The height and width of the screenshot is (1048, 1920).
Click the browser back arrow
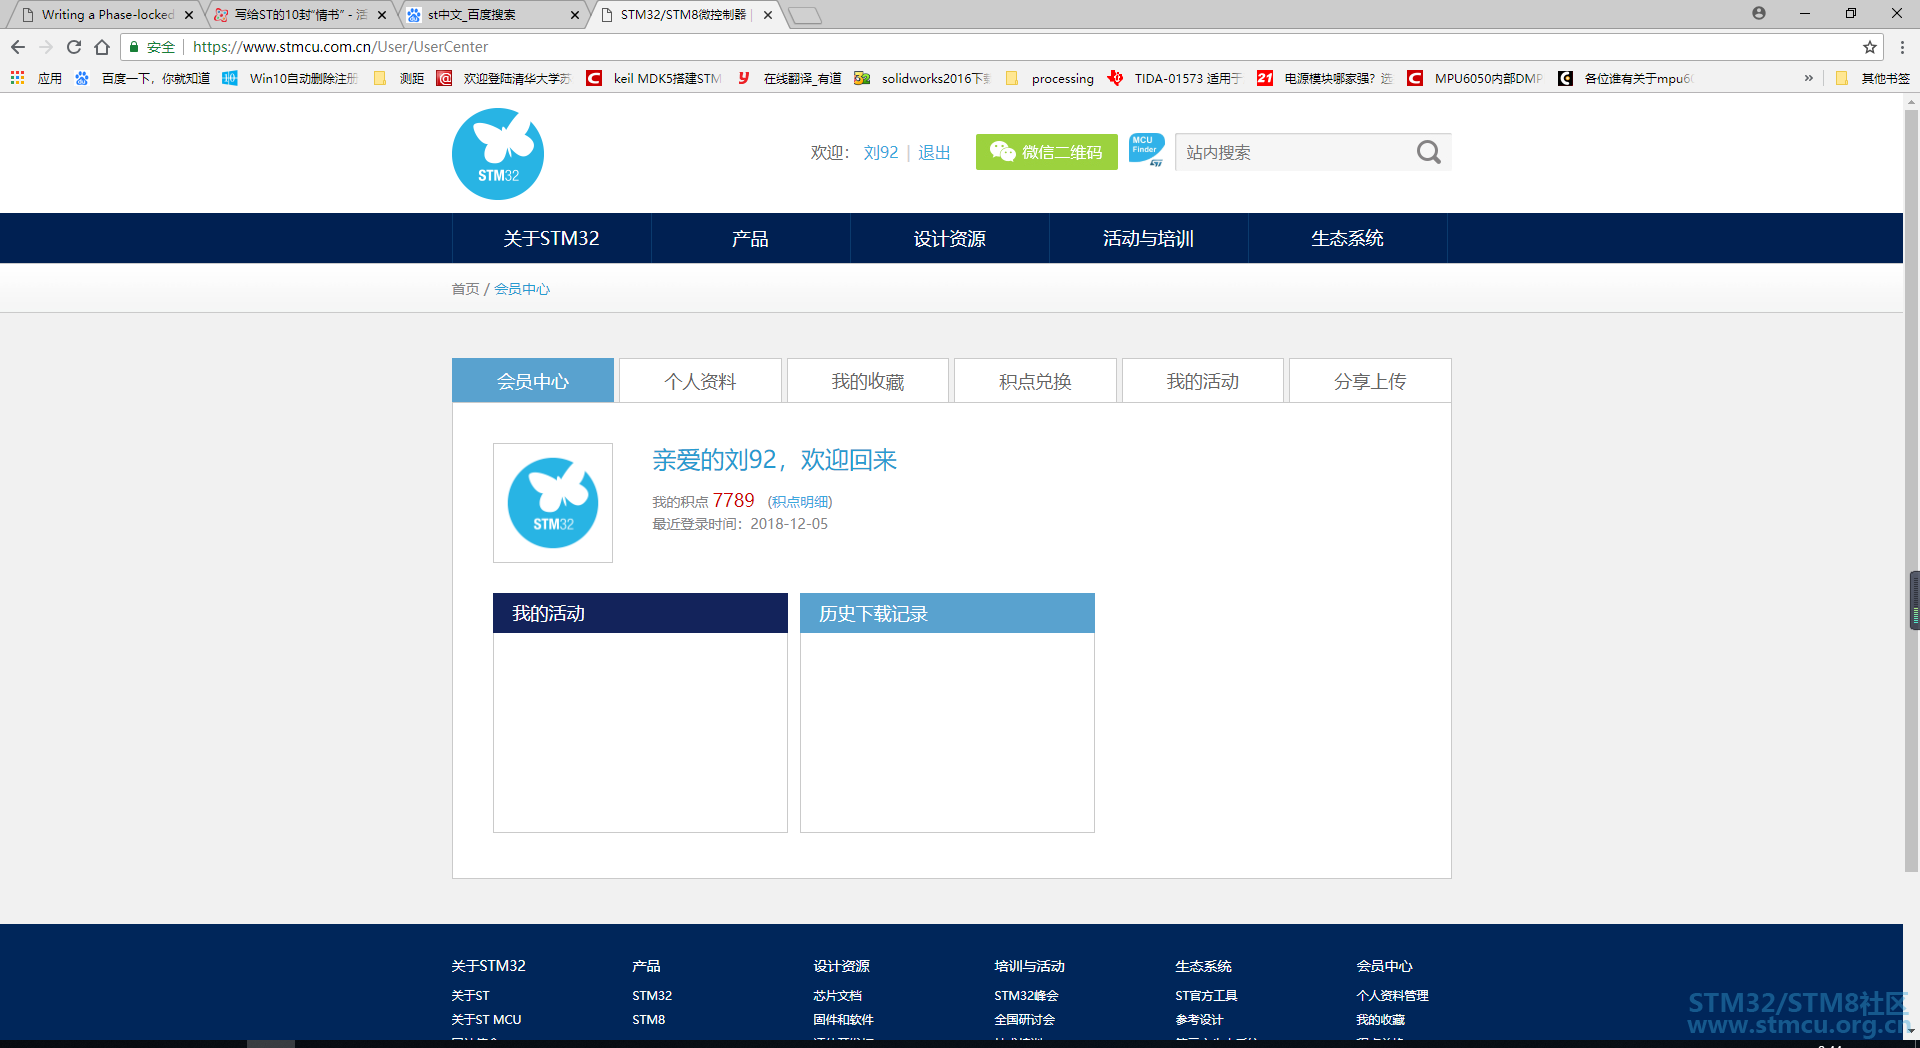click(18, 47)
